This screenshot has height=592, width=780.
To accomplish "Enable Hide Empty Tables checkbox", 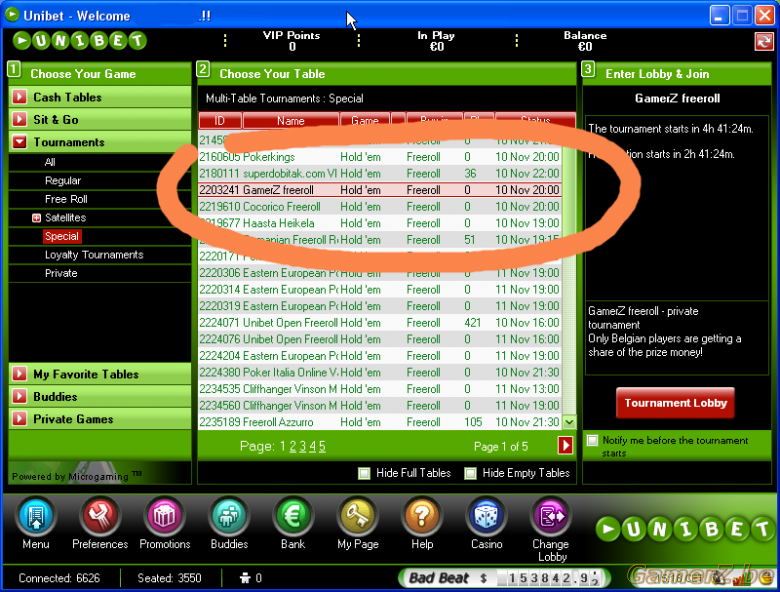I will [470, 473].
